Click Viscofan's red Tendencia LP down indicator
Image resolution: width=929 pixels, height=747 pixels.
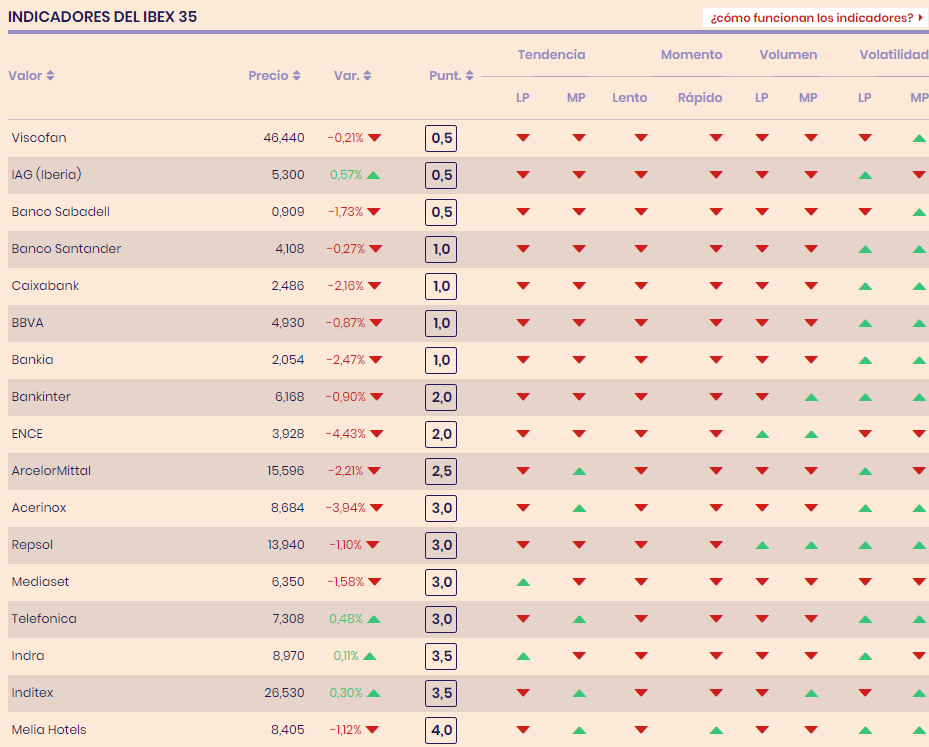pos(523,138)
